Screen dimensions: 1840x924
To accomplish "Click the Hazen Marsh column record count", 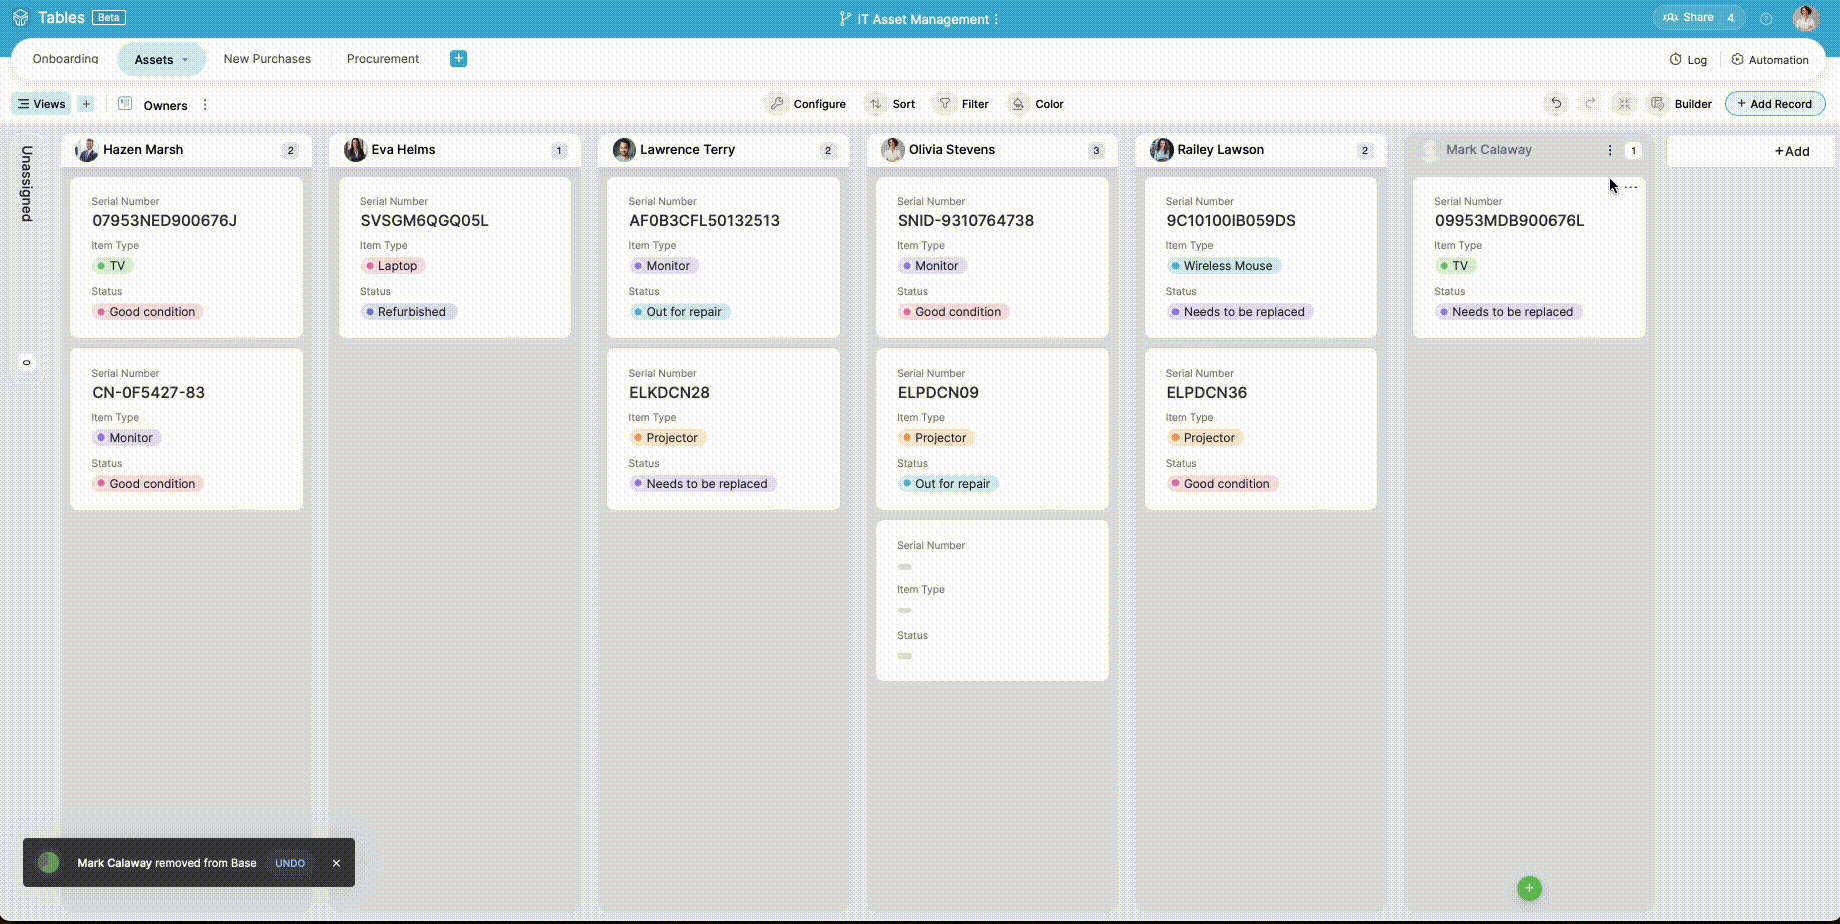I will [x=290, y=150].
